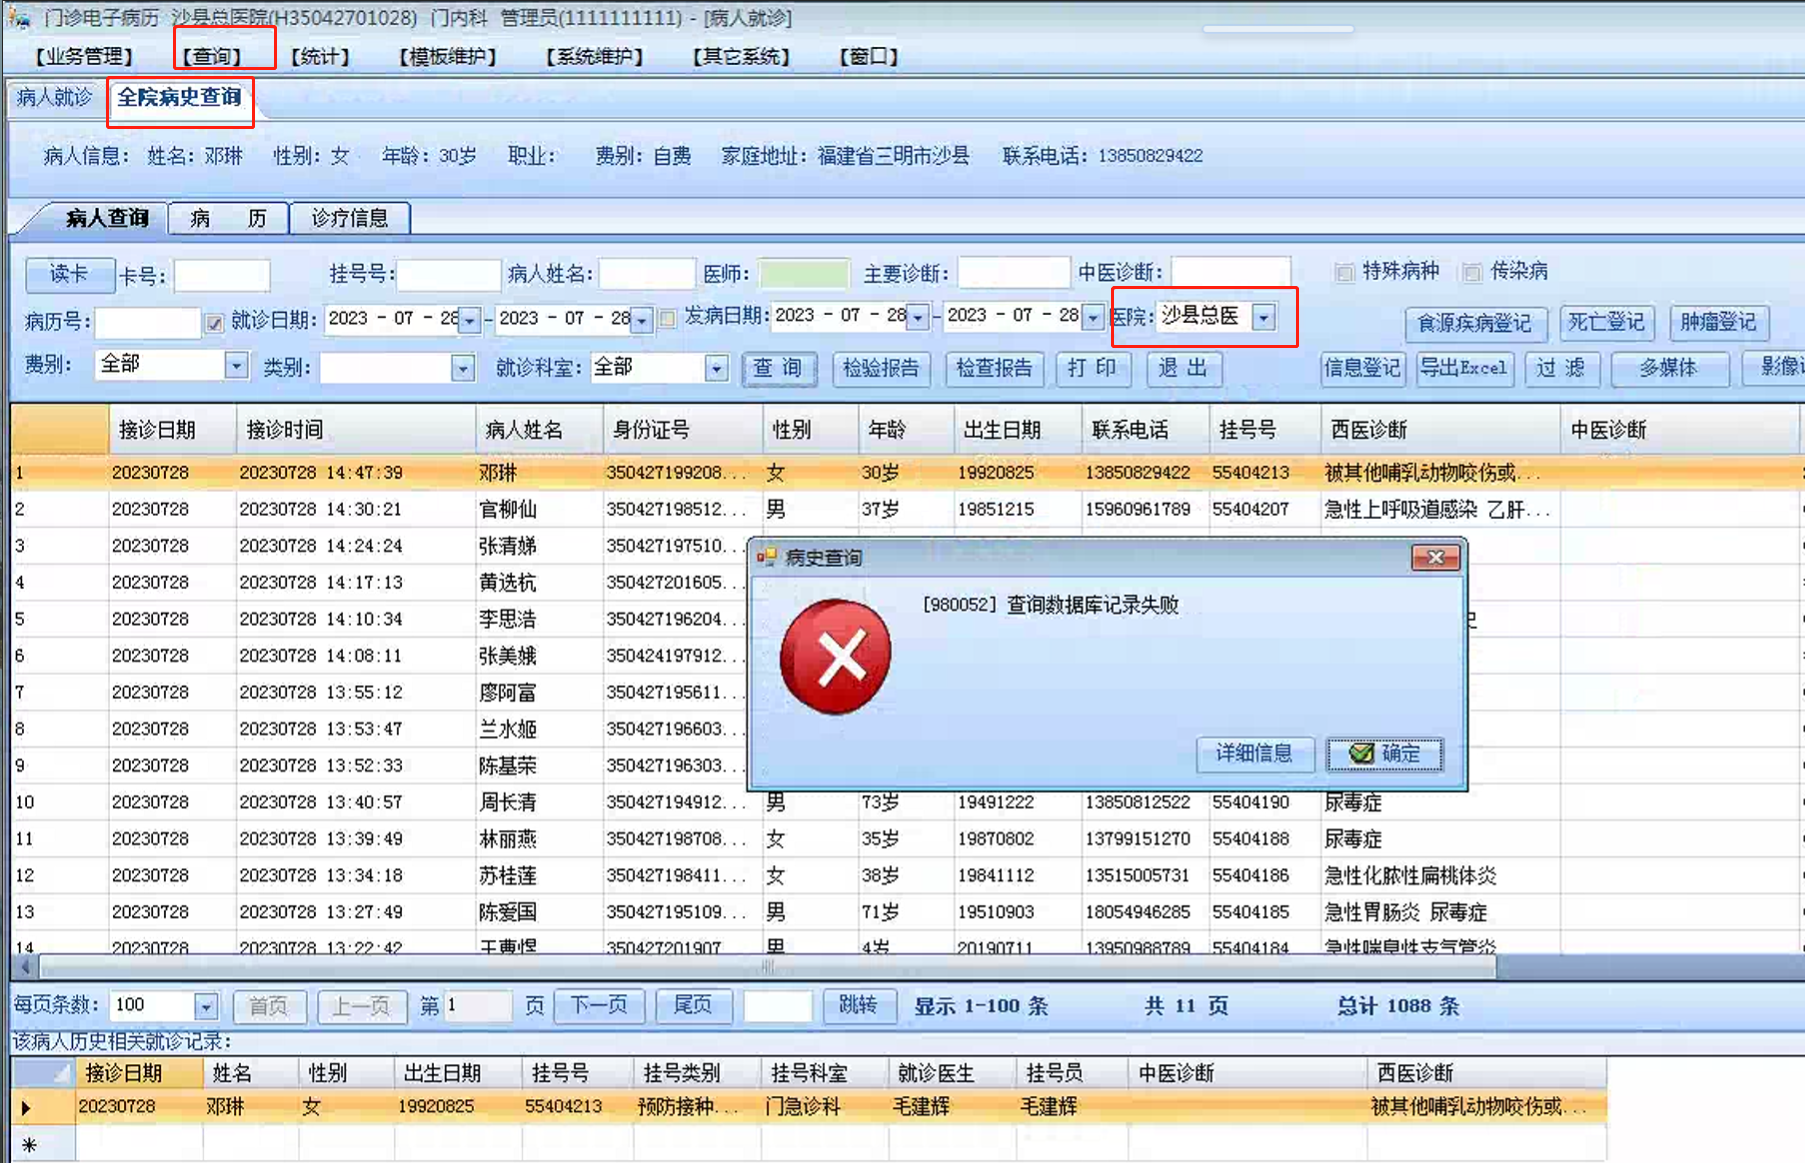The height and width of the screenshot is (1163, 1805).
Task: Open the 模板维护 menu
Action: 448,57
